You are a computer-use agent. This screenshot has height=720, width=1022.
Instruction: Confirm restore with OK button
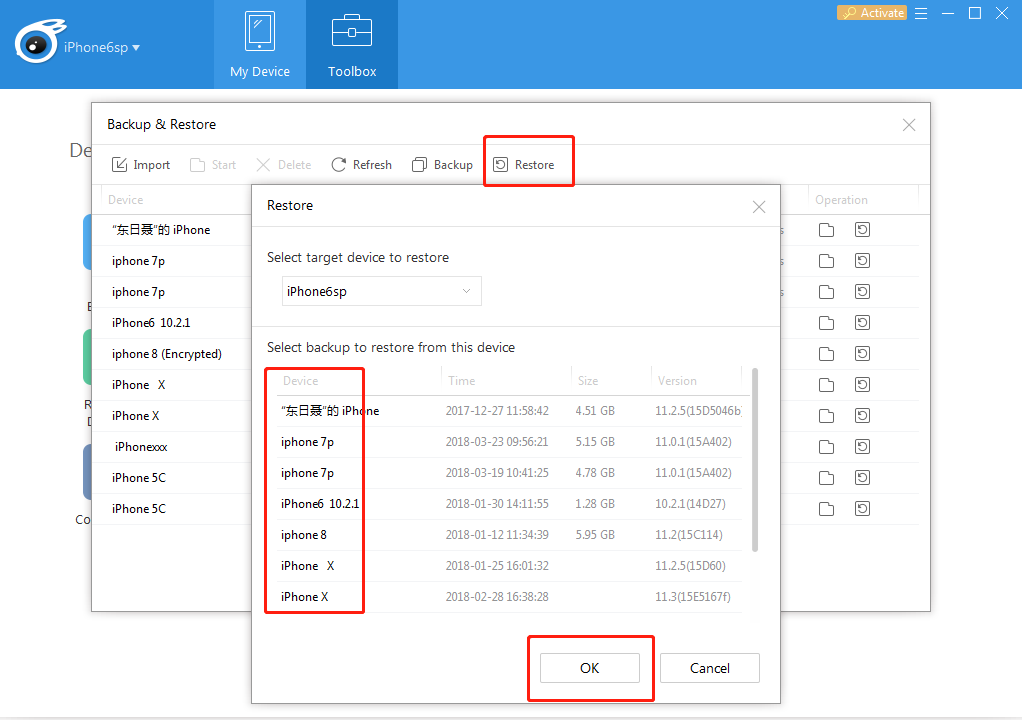point(590,668)
